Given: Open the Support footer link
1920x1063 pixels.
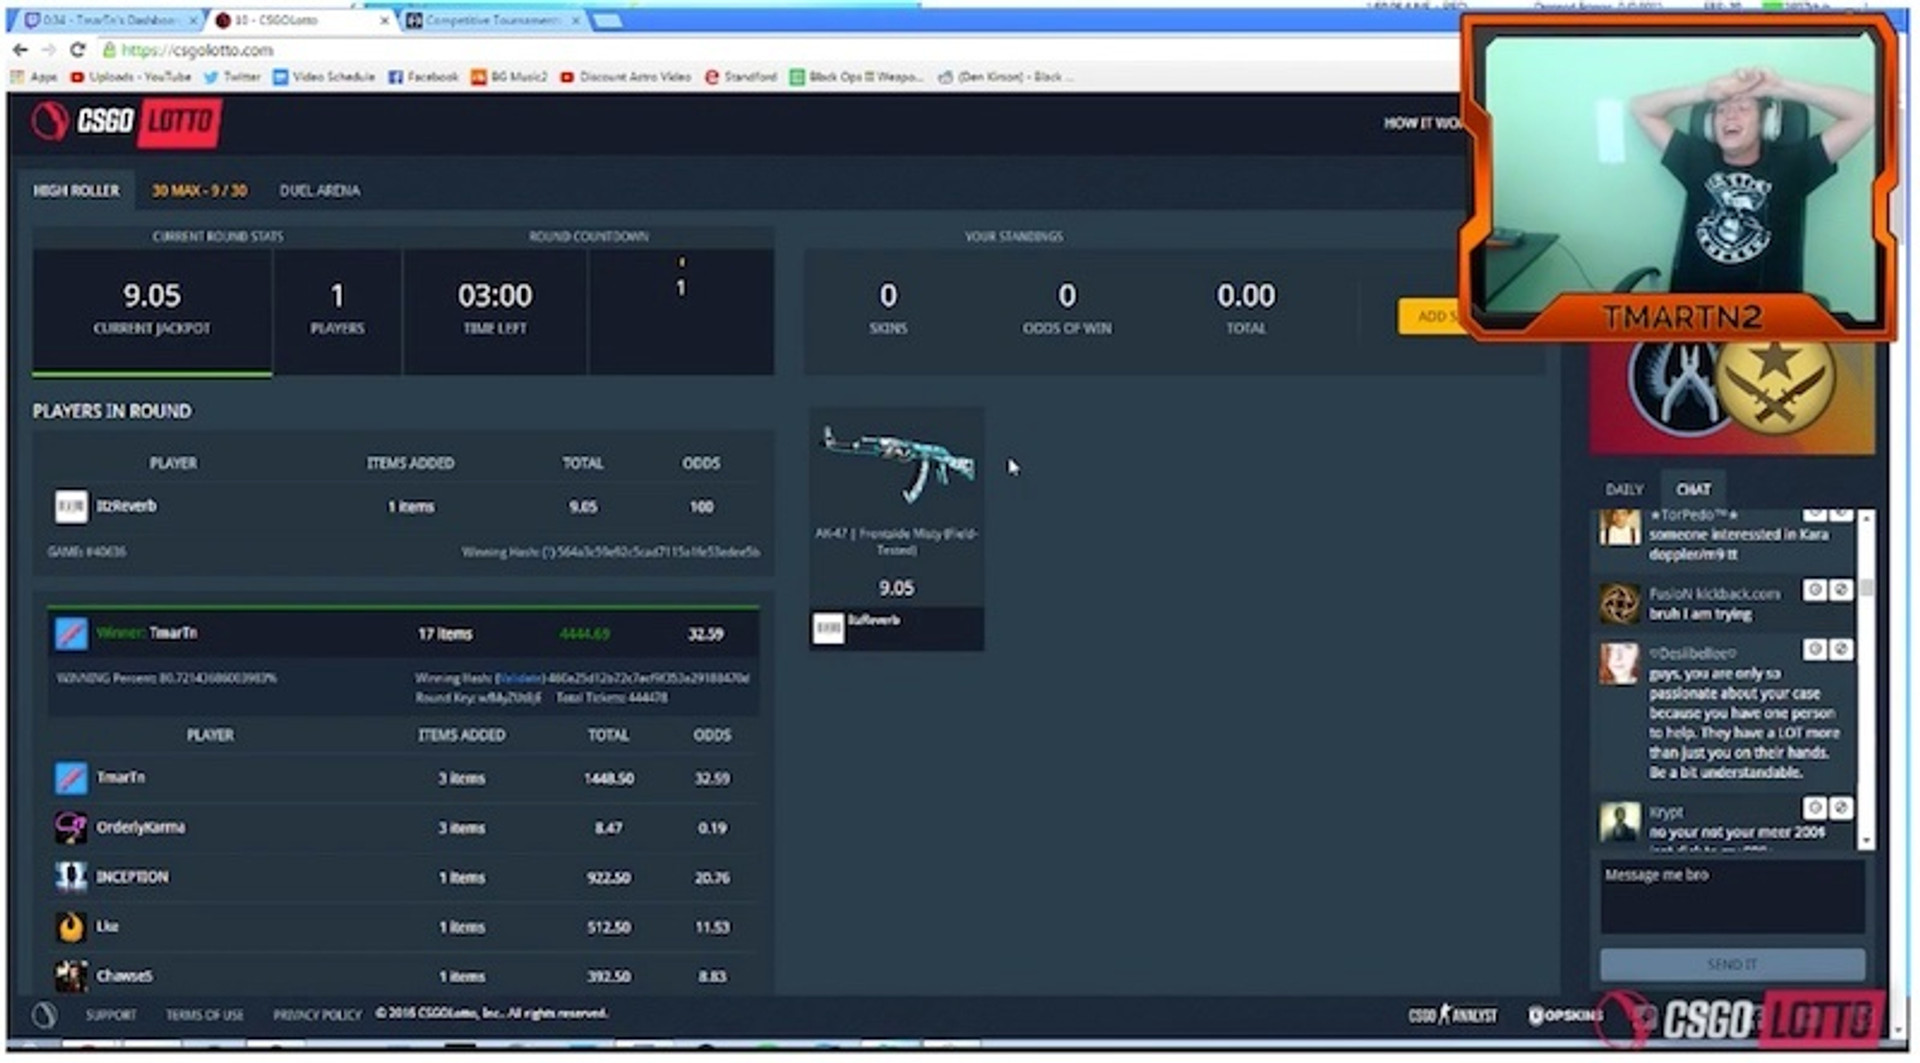Looking at the screenshot, I should pos(110,1015).
